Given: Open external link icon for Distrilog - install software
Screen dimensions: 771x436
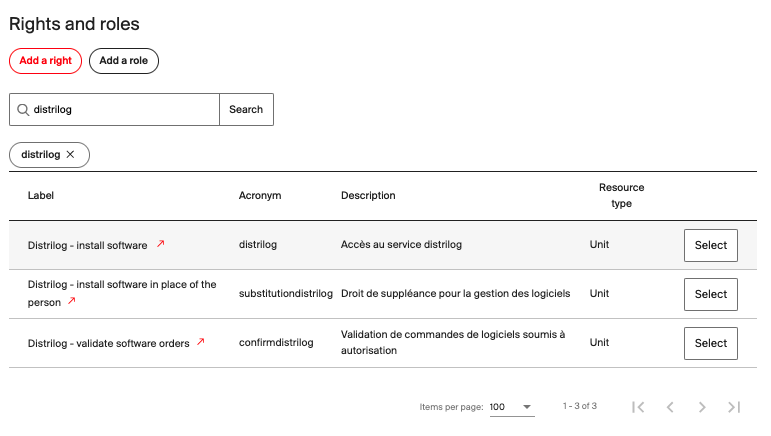Looking at the screenshot, I should [x=161, y=244].
